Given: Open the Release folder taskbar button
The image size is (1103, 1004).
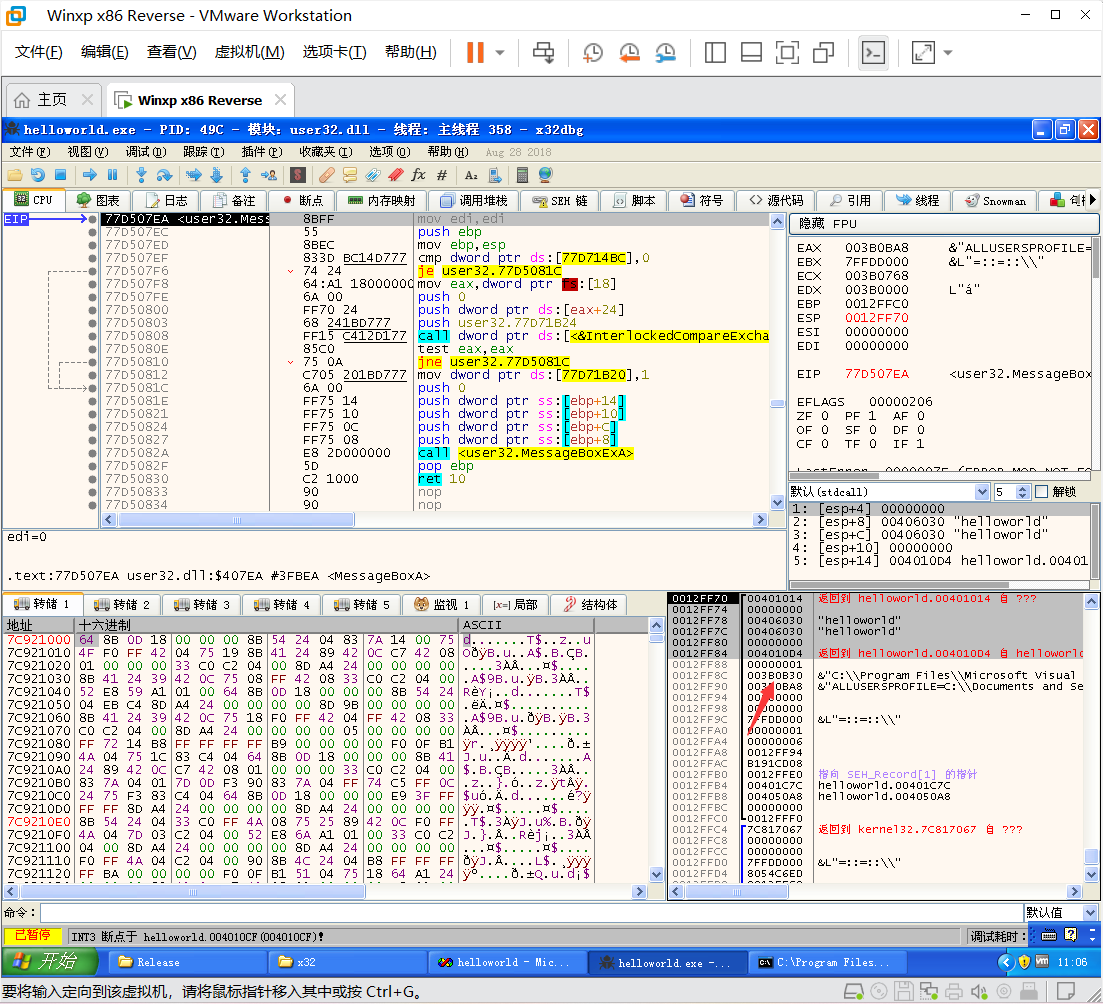Looking at the screenshot, I should 189,962.
